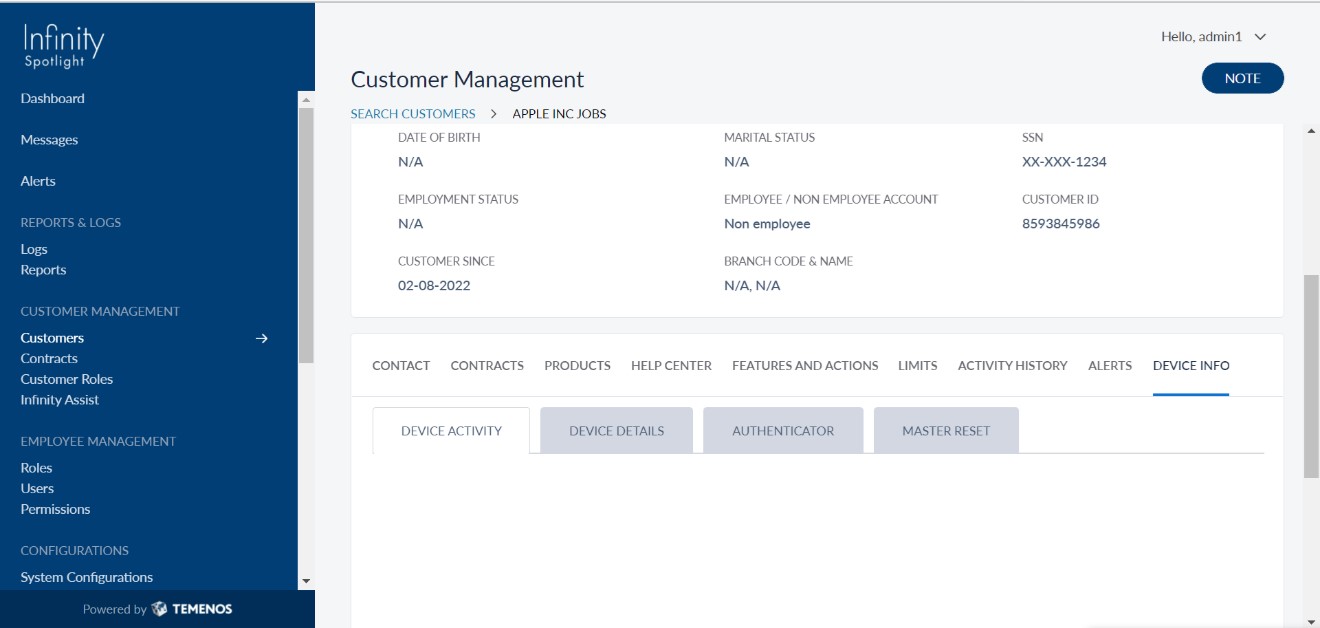This screenshot has height=628, width=1320.
Task: Open the Authenticator tab
Action: click(782, 431)
